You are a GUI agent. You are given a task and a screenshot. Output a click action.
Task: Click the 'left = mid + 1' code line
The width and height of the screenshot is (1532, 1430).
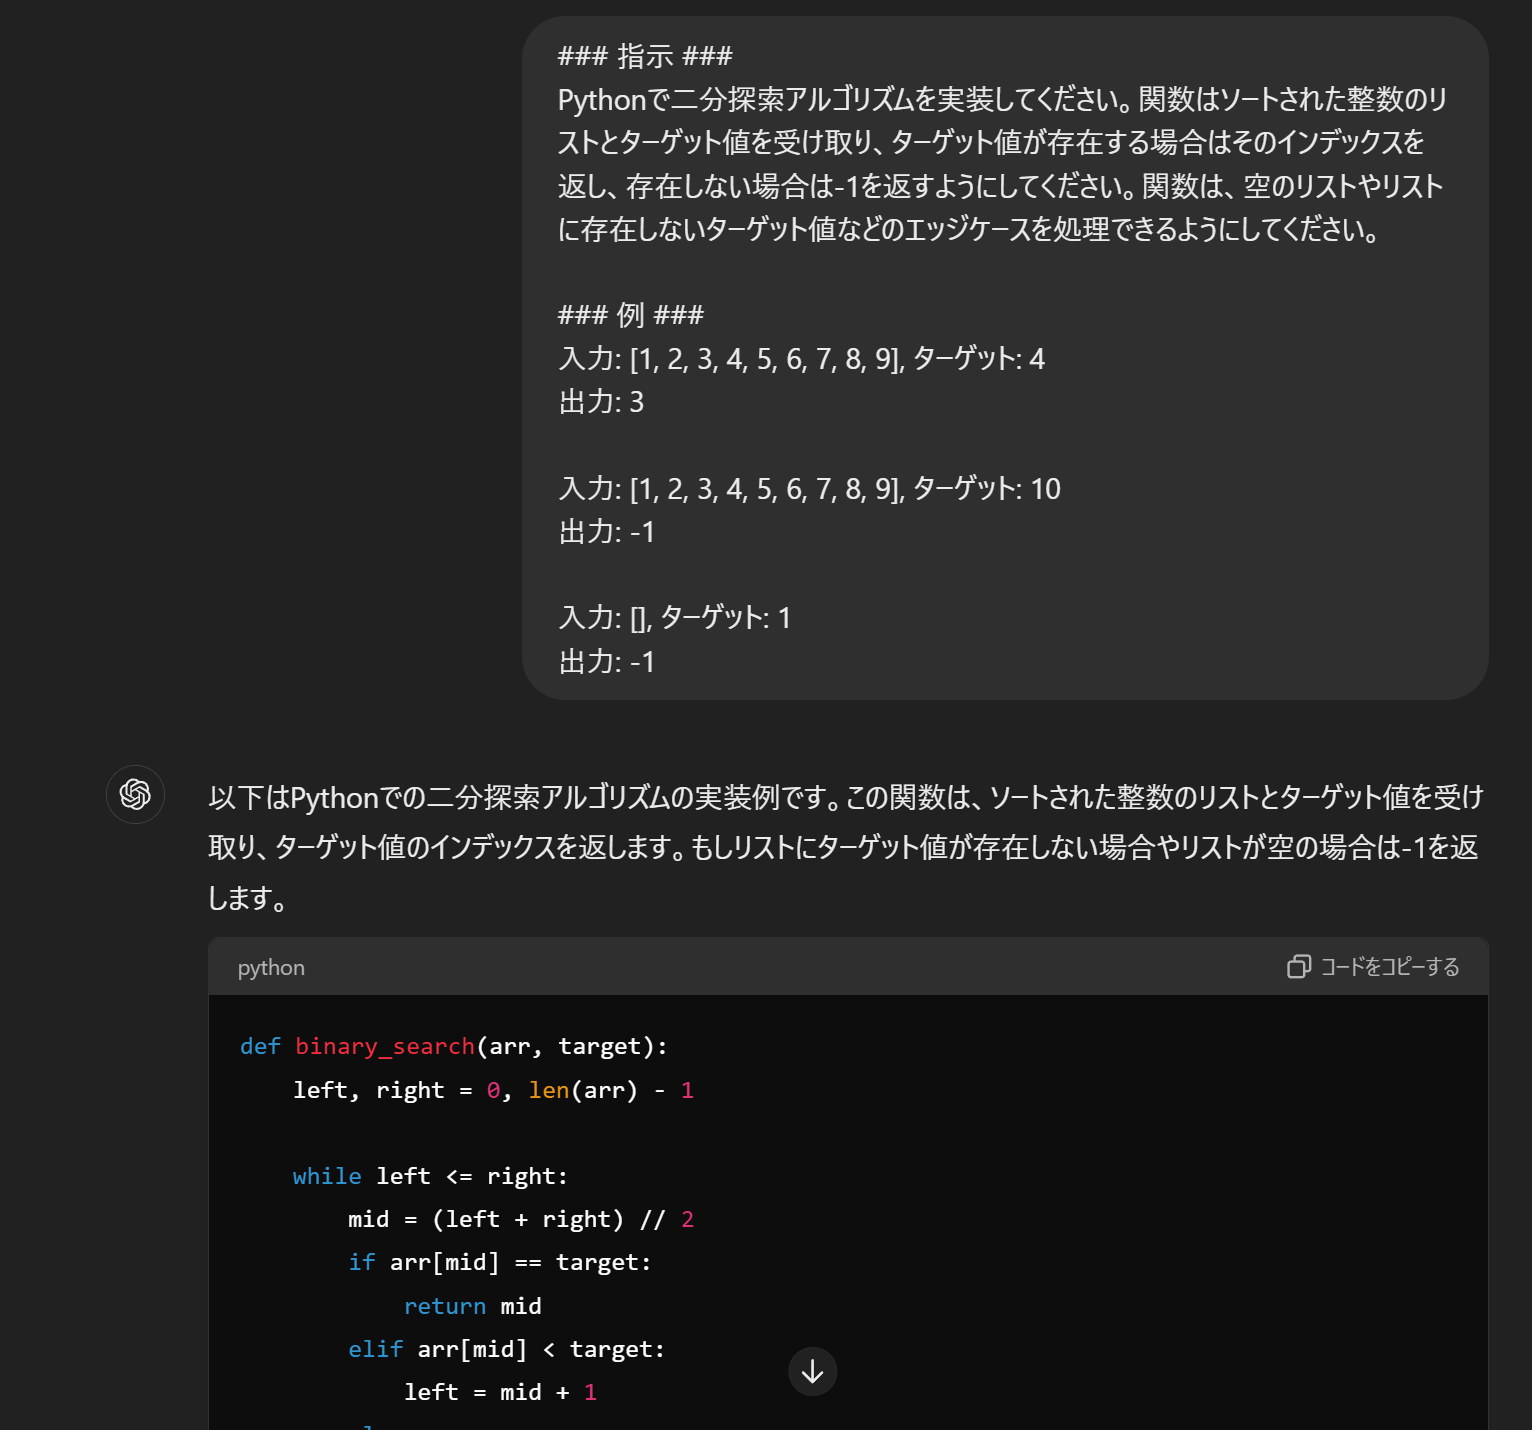pyautogui.click(x=500, y=1393)
